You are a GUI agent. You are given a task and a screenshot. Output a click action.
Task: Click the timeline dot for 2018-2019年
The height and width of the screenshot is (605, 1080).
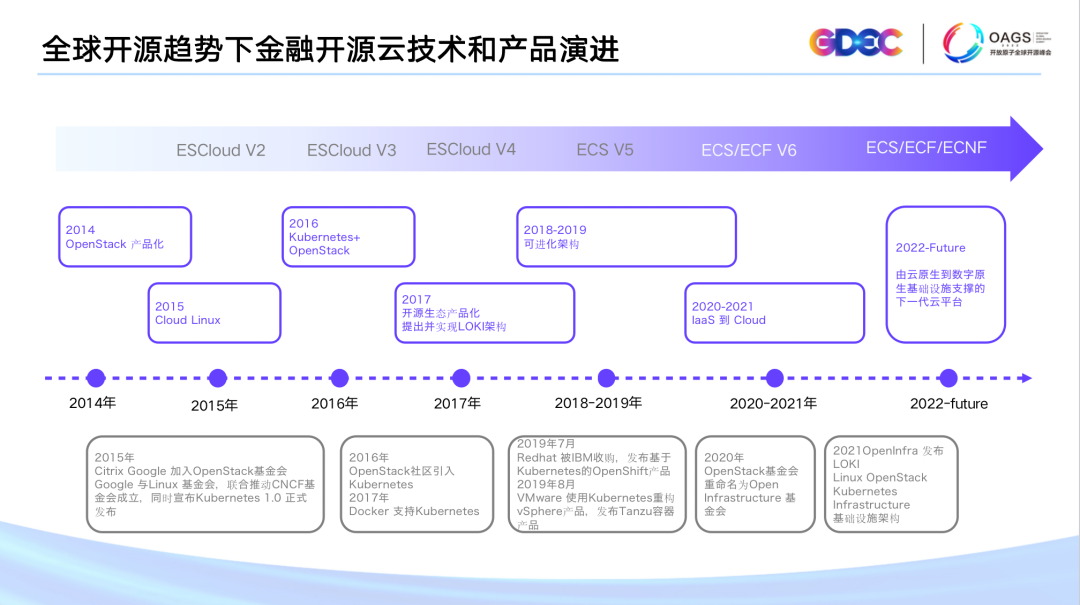(x=606, y=378)
